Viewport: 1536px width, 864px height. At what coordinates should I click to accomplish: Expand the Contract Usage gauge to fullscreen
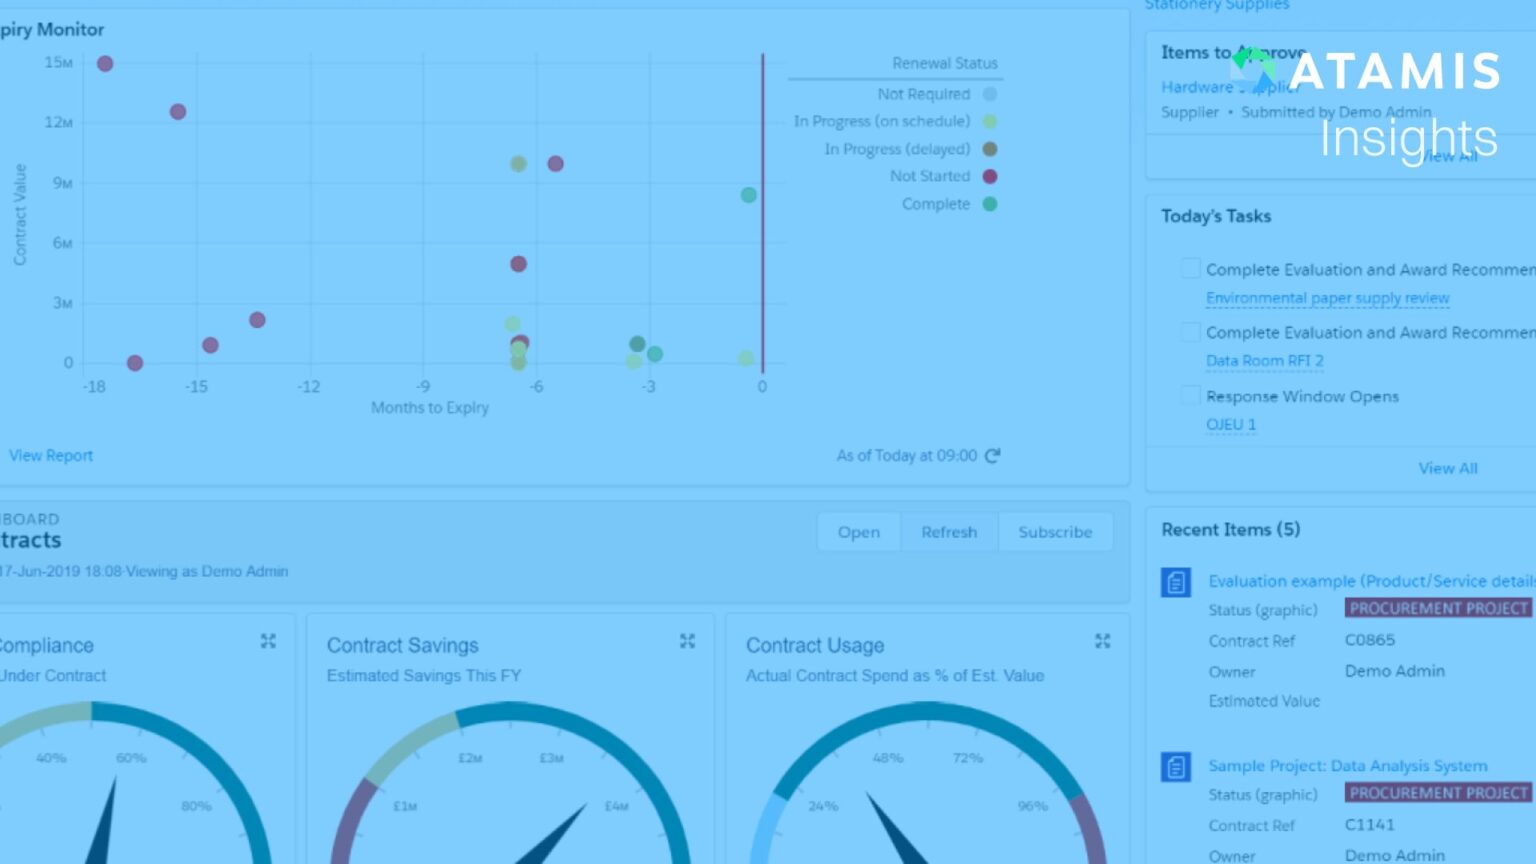tap(1102, 641)
